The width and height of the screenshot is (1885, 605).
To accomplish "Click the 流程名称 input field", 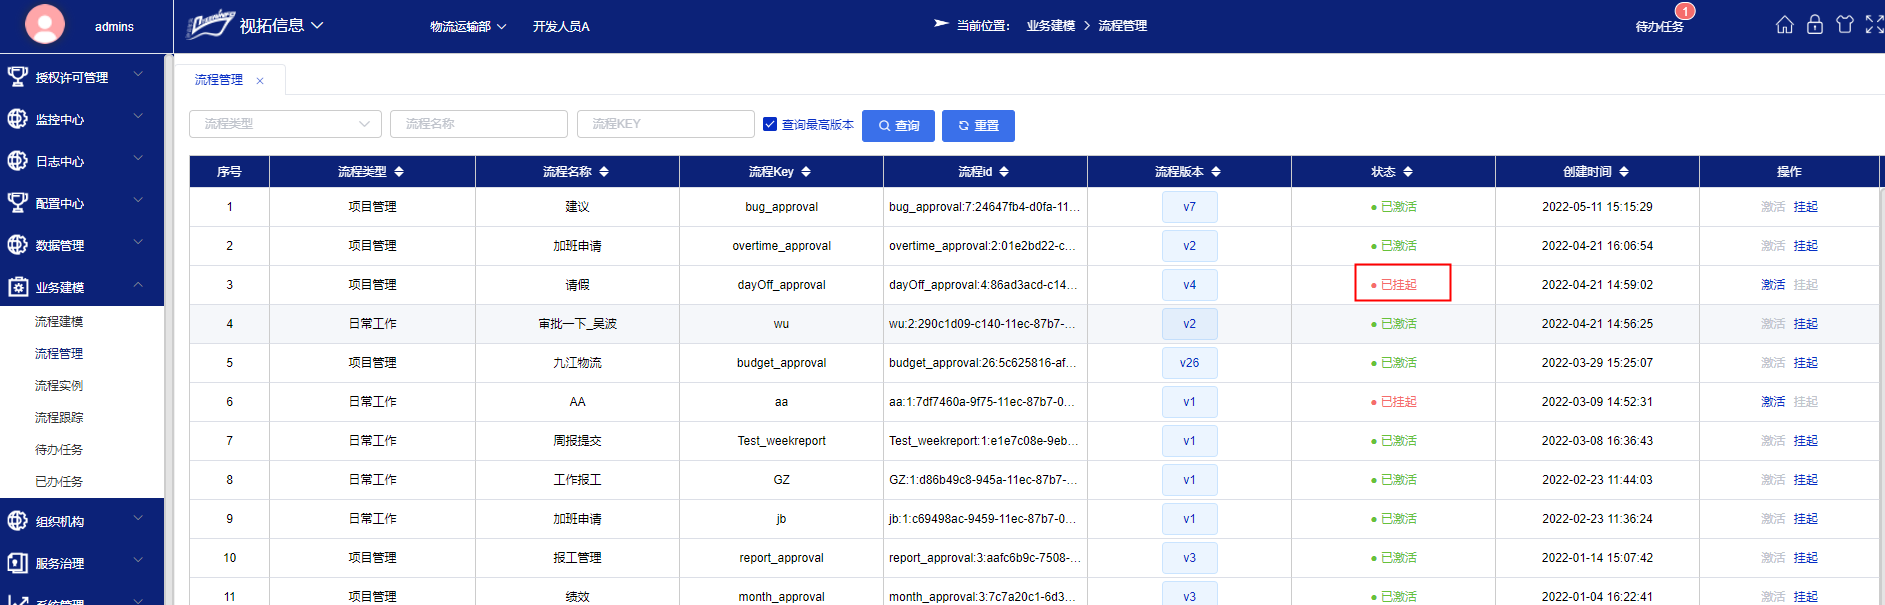I will [x=478, y=124].
